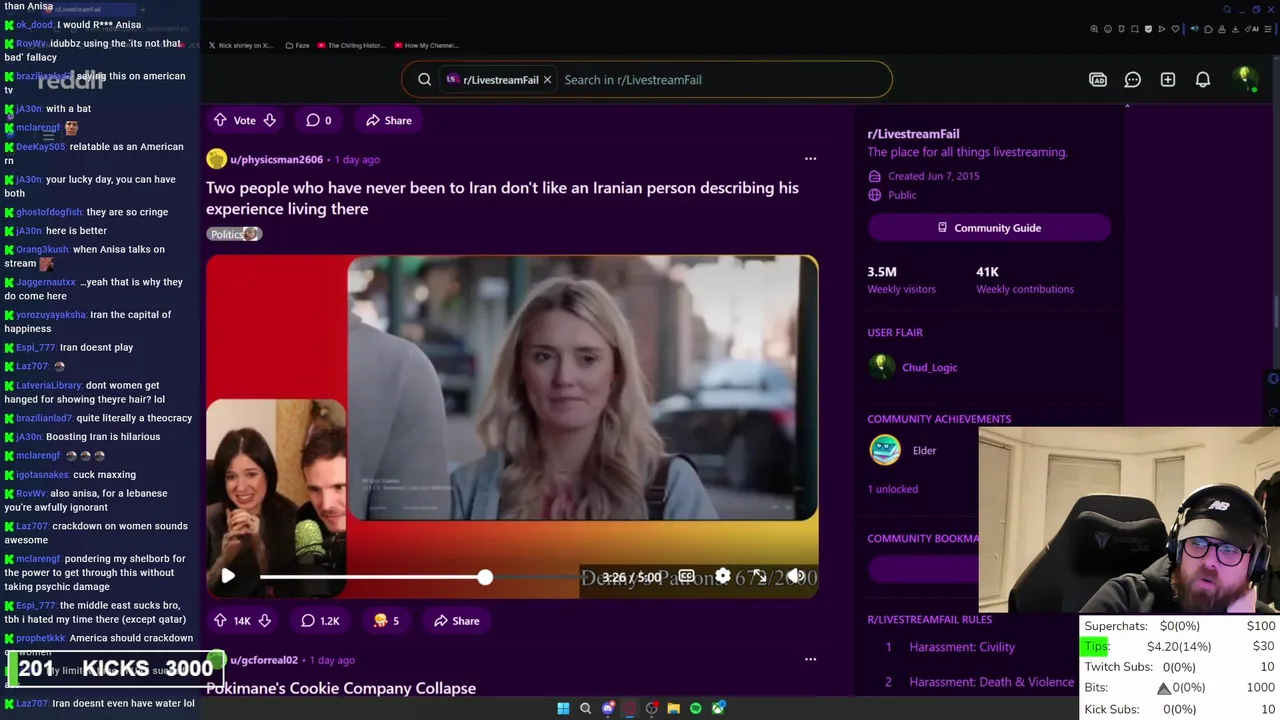Open Nick shirley on X bookmark
The image size is (1280, 720).
pos(241,45)
